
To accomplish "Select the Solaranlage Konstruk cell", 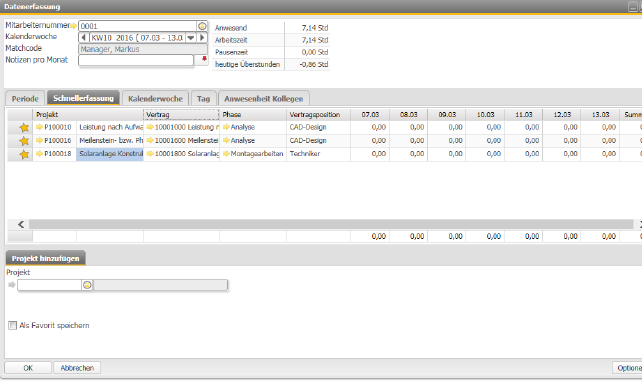I will pyautogui.click(x=110, y=154).
